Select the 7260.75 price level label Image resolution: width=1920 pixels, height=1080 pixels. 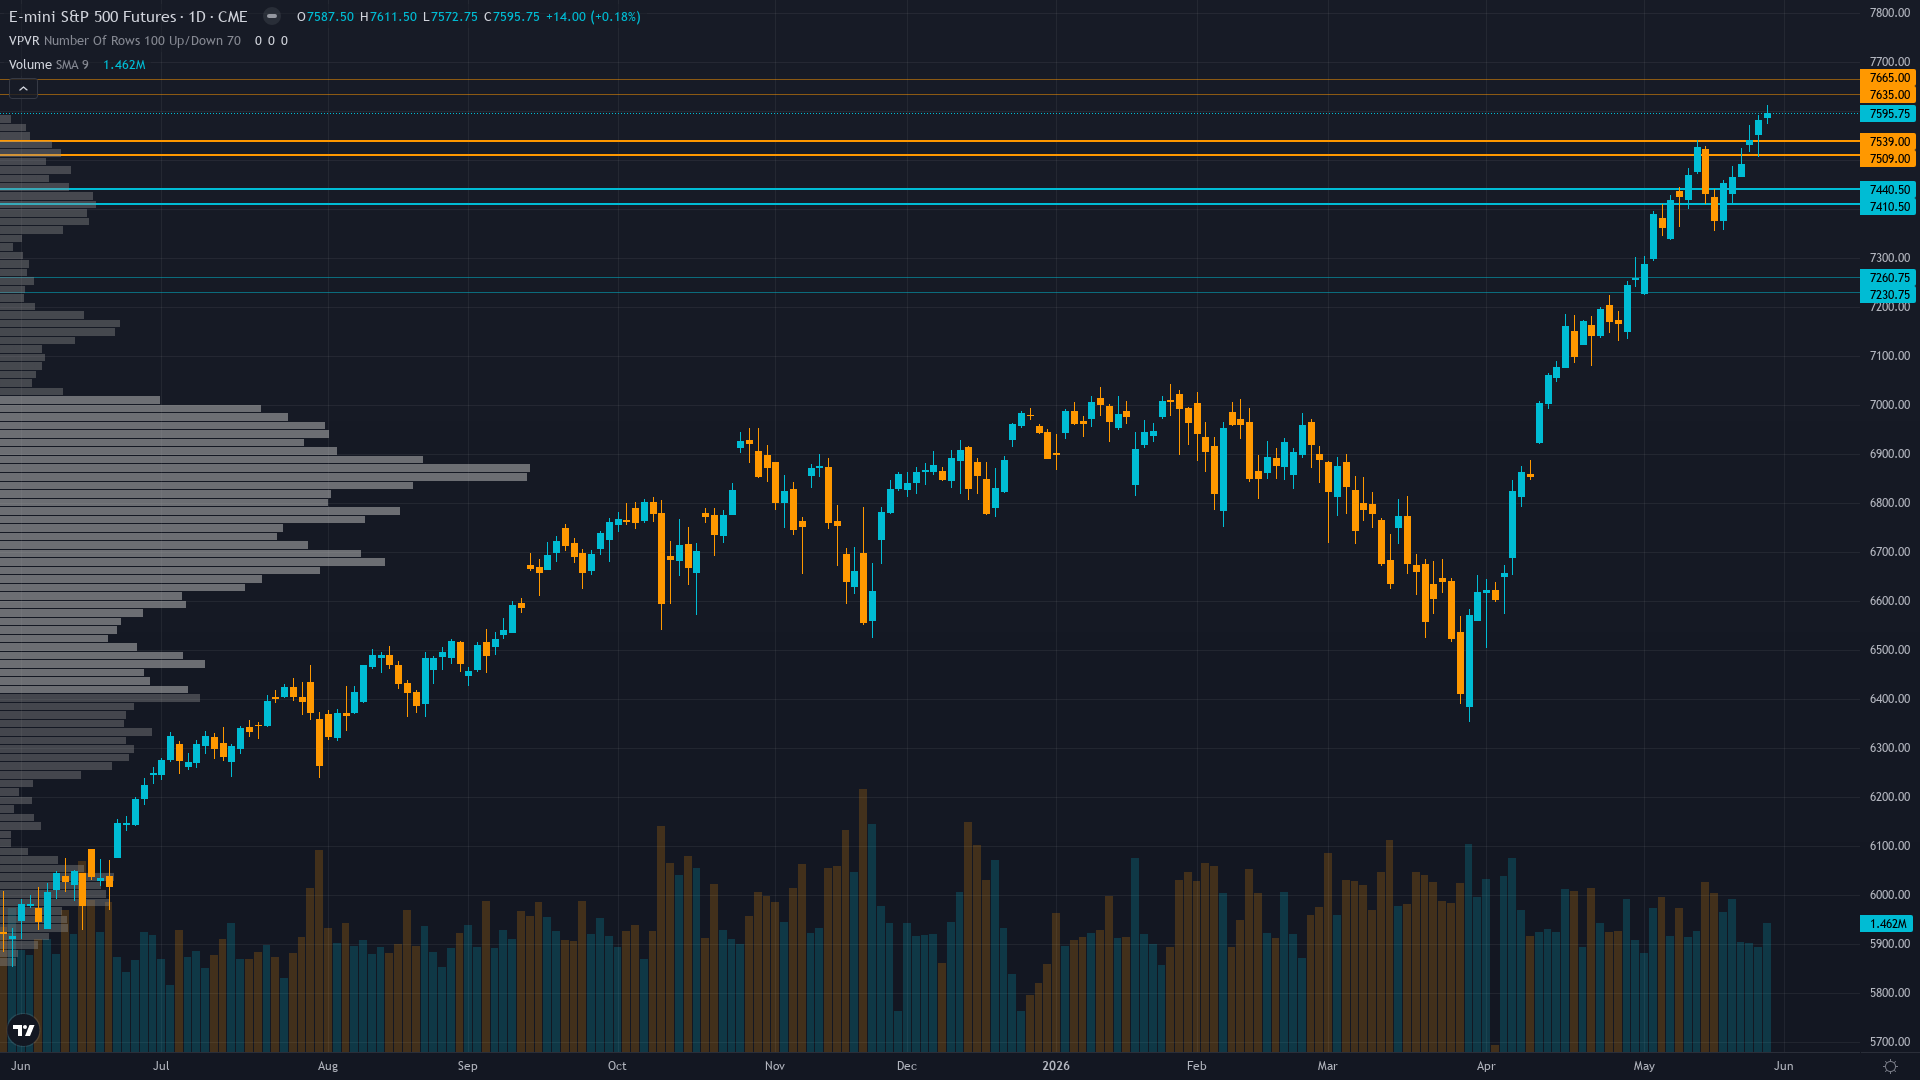tap(1887, 278)
